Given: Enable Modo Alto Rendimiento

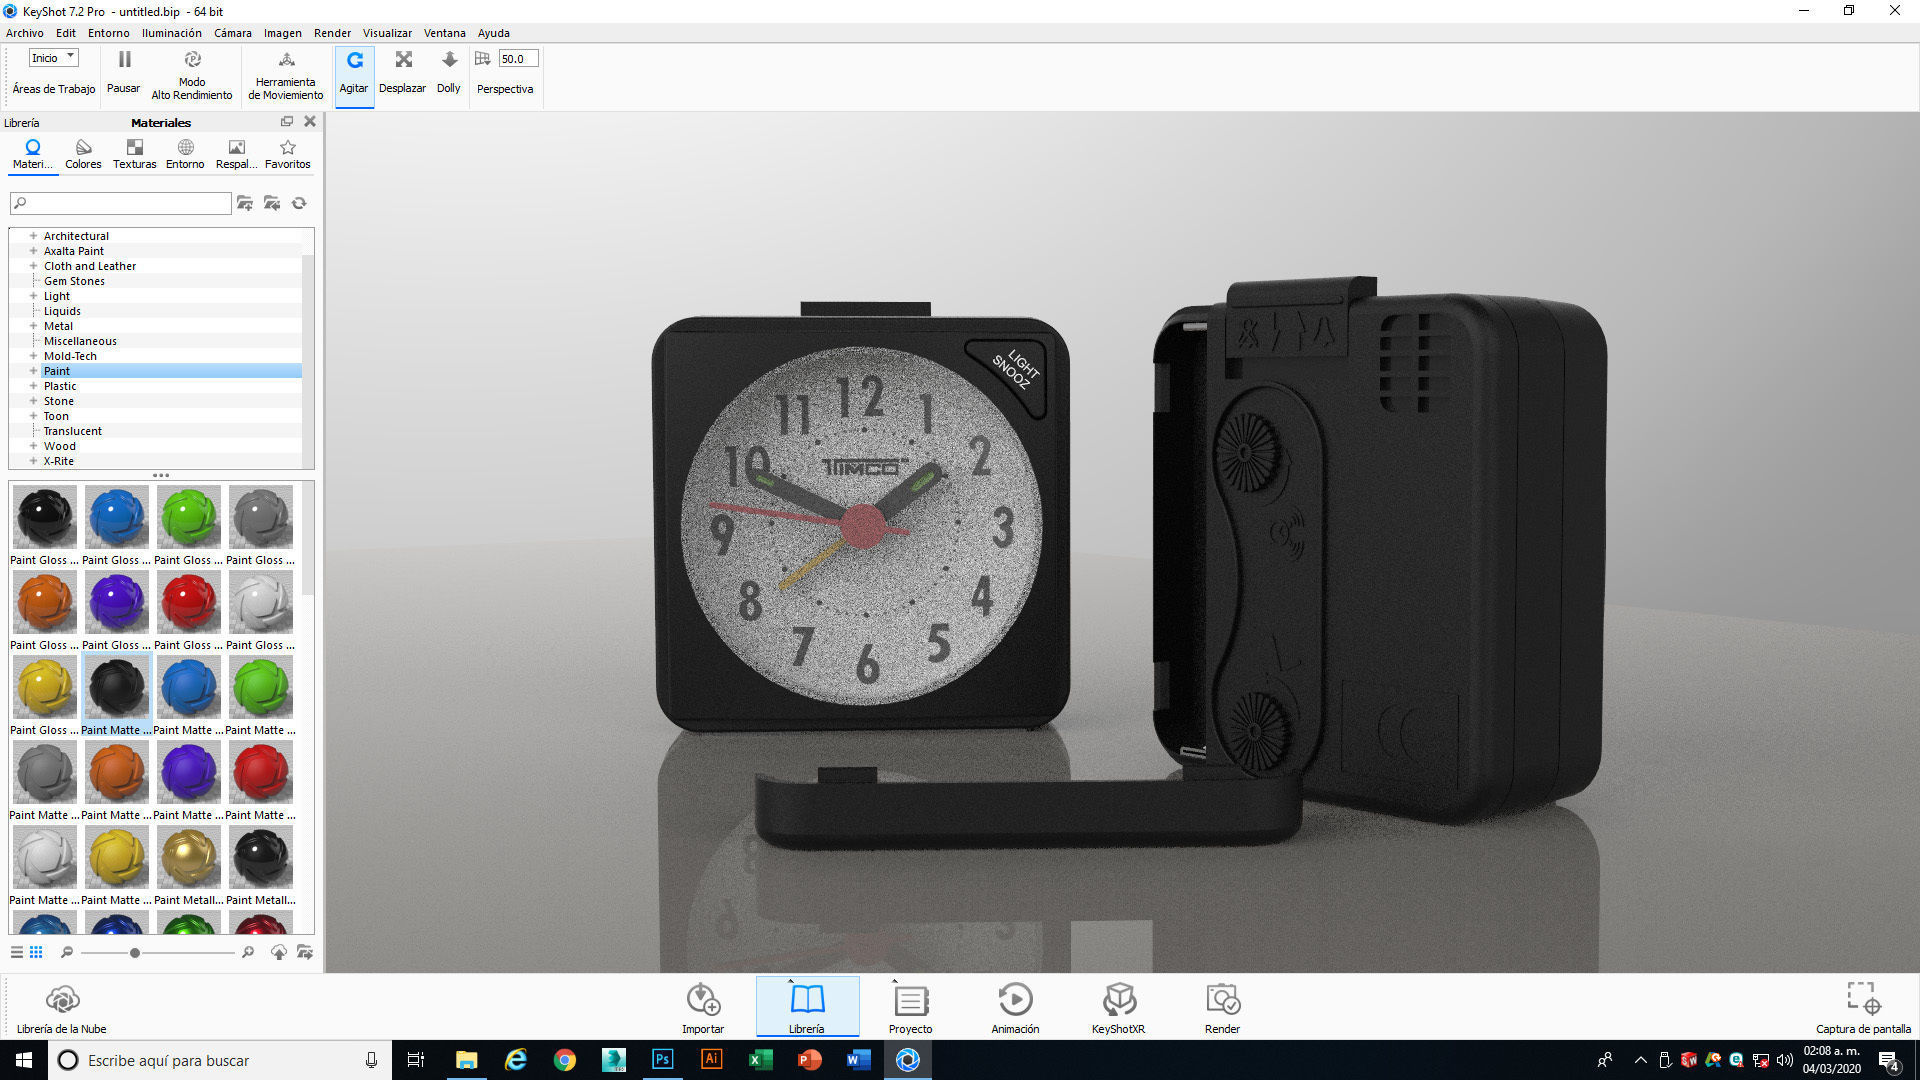Looking at the screenshot, I should [192, 75].
